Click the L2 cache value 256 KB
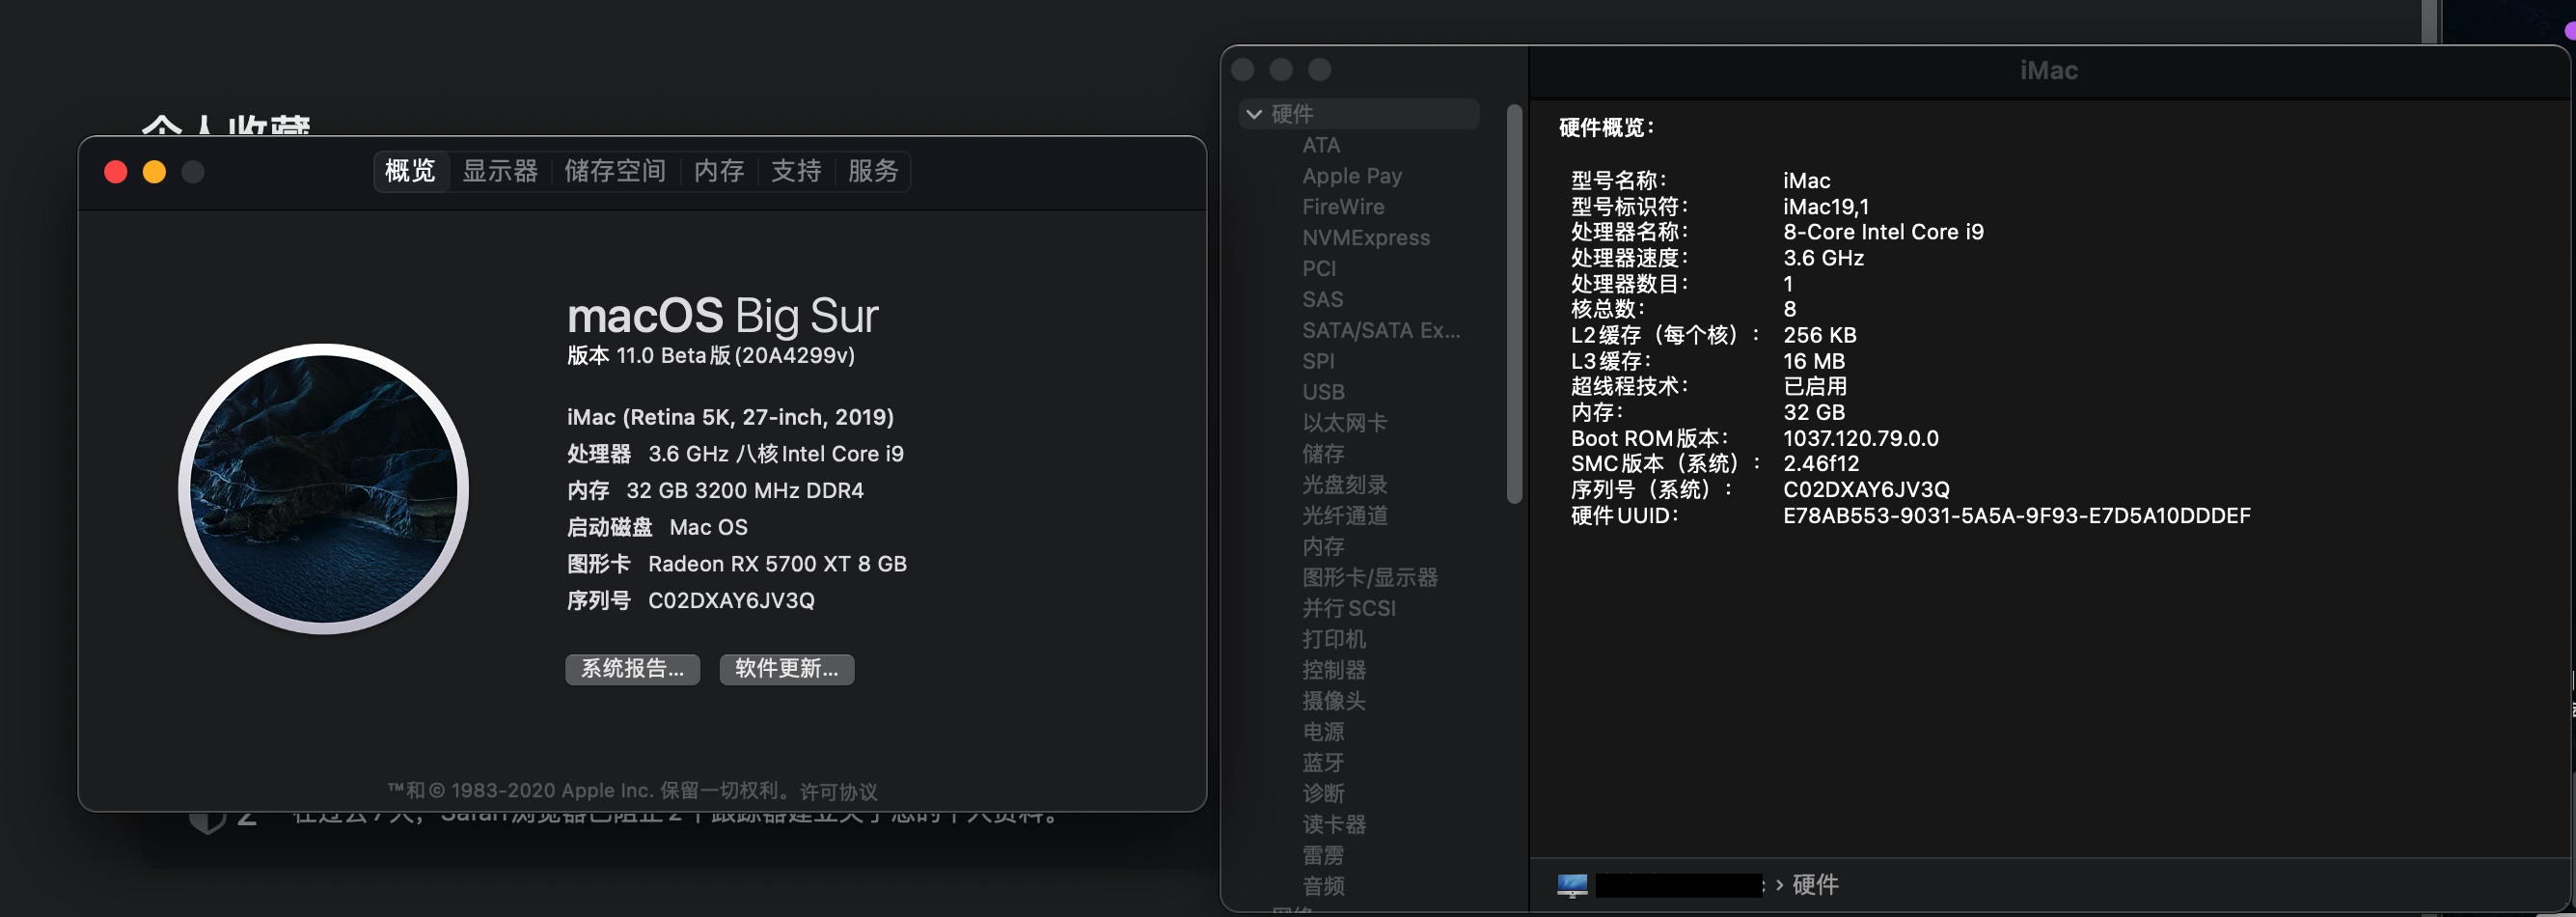The width and height of the screenshot is (2576, 917). click(1819, 335)
